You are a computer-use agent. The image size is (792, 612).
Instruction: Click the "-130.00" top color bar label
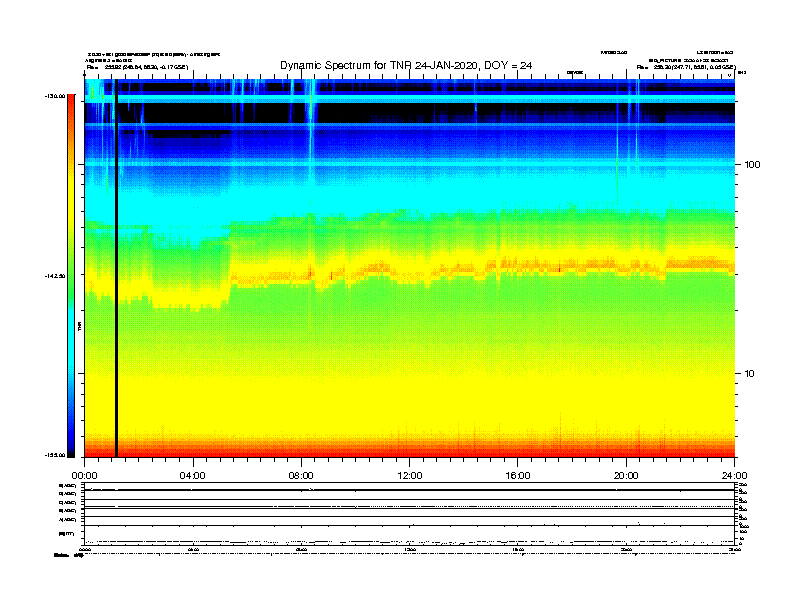(55, 95)
